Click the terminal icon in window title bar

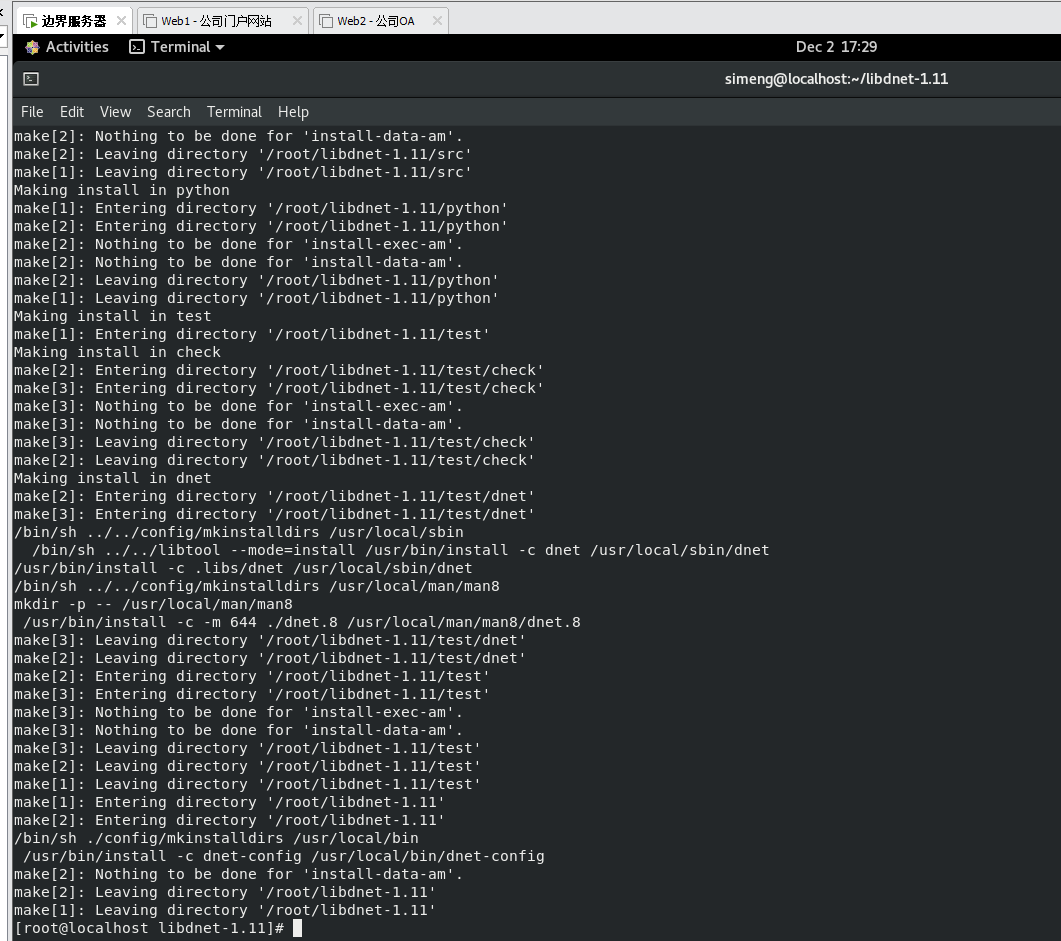click(x=31, y=79)
